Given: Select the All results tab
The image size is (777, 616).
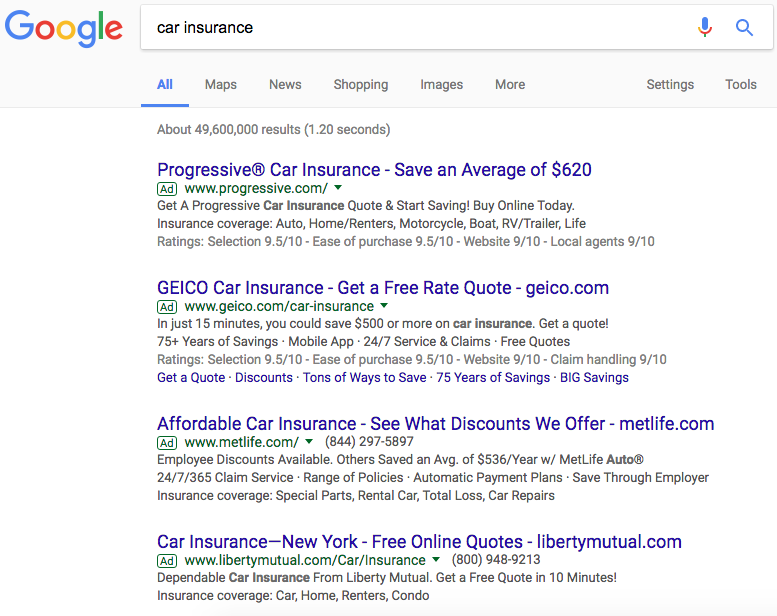Looking at the screenshot, I should 165,85.
